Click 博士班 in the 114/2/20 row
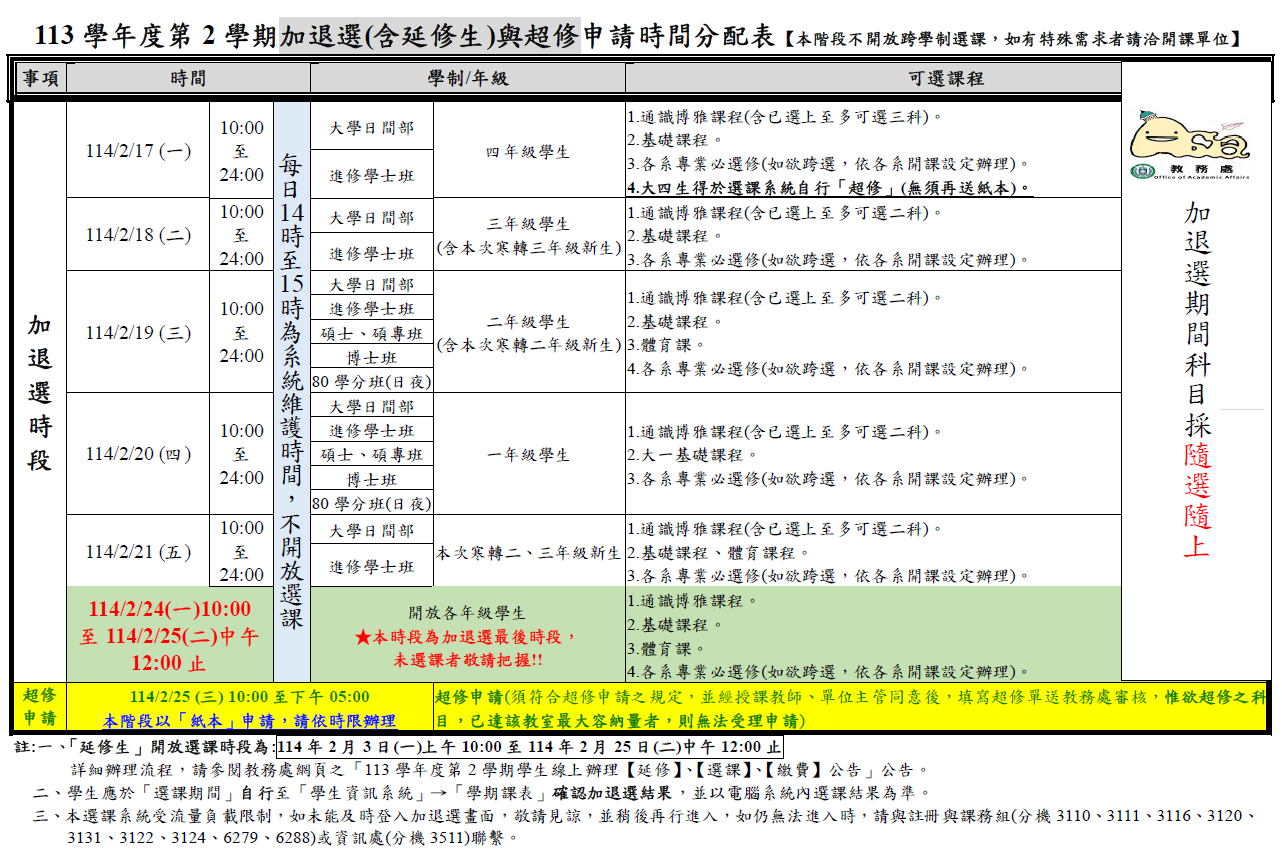The image size is (1282, 860). pos(372,479)
